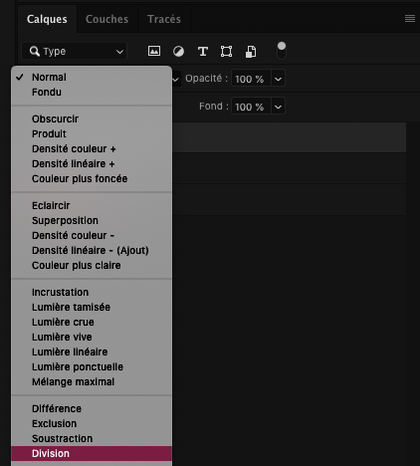This screenshot has height=466, width=420.
Task: Filter for smart objects icon
Action: click(x=251, y=52)
